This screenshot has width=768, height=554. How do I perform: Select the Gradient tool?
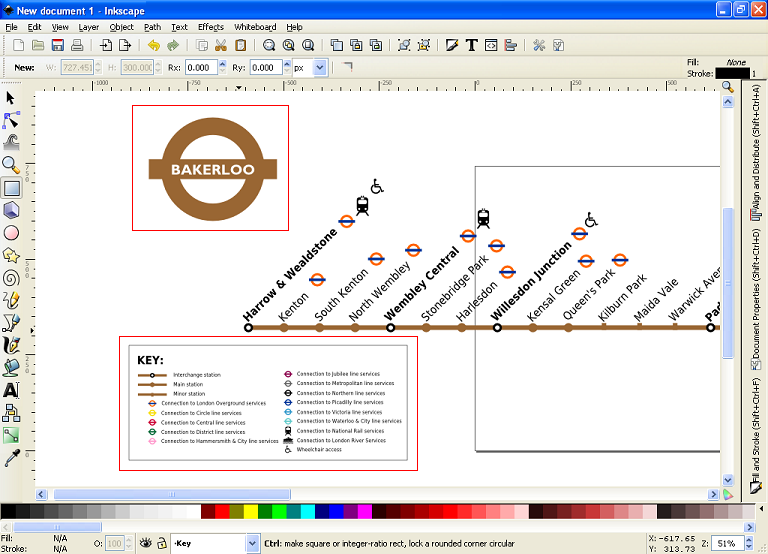coord(11,435)
